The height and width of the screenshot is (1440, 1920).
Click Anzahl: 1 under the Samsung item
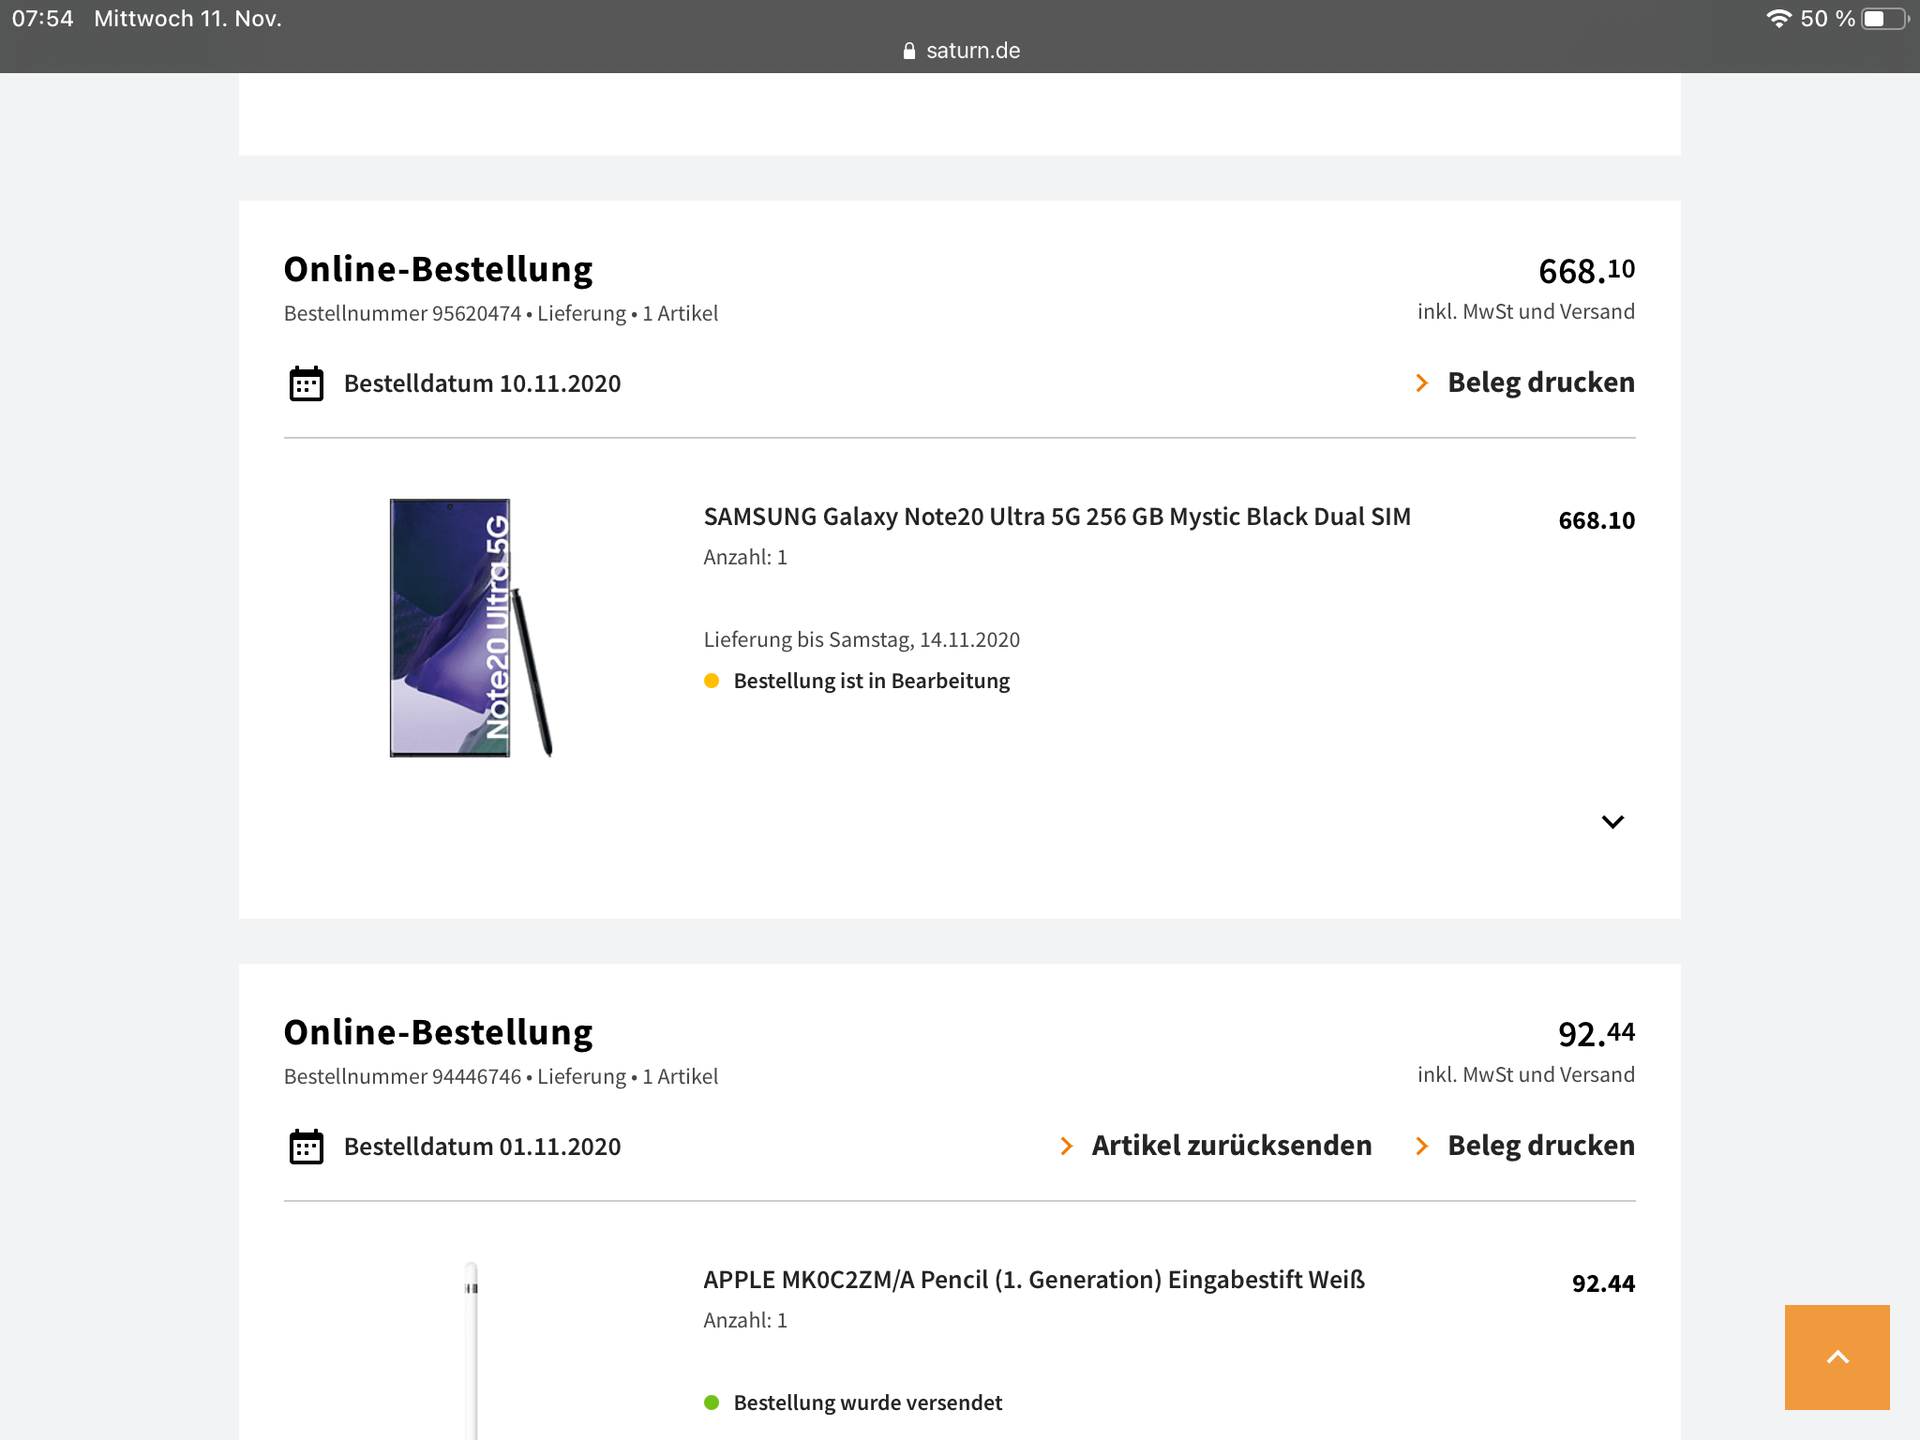(x=745, y=558)
